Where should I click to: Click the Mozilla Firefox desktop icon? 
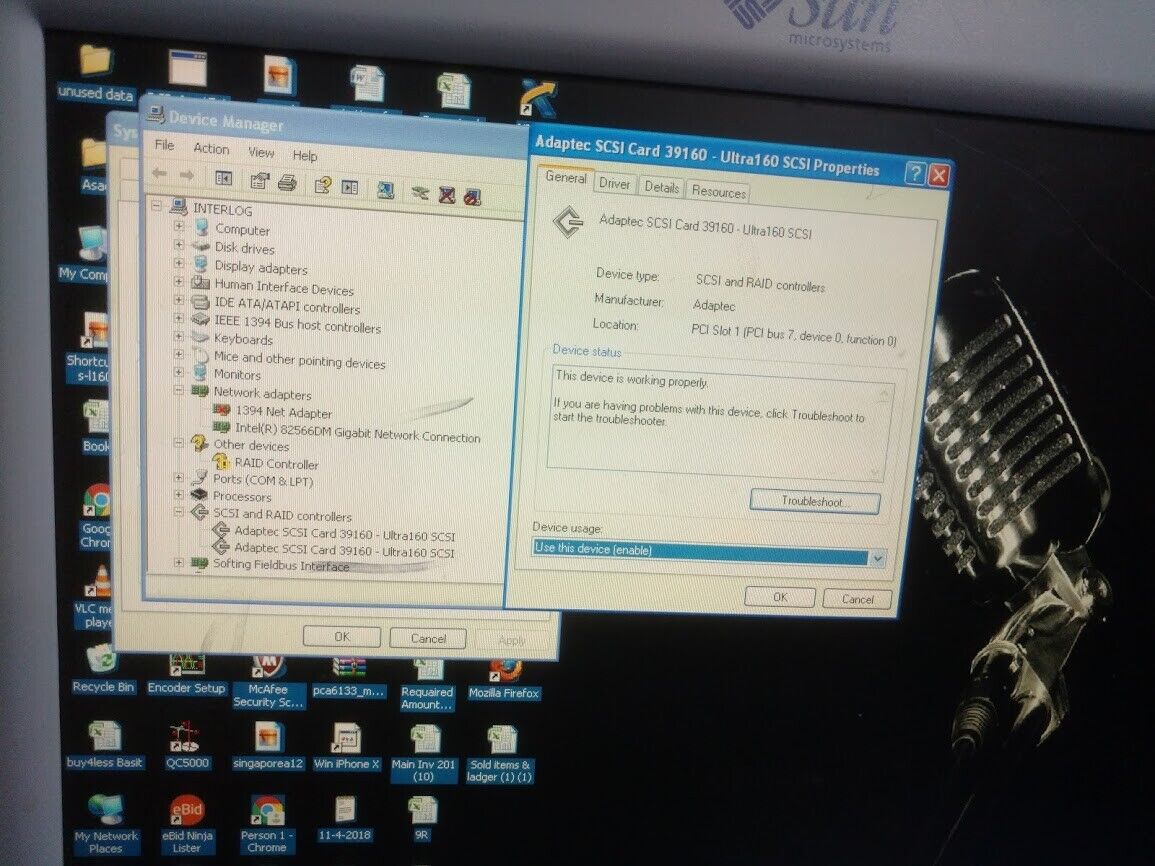click(504, 680)
